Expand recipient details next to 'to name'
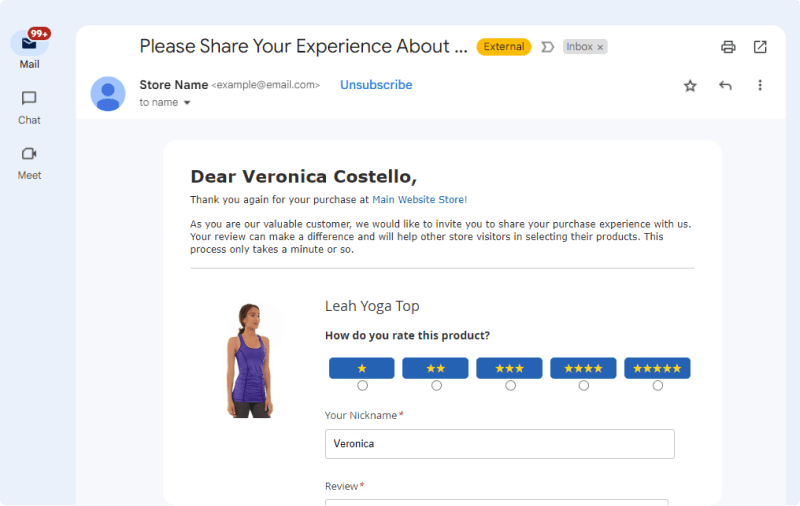The height and width of the screenshot is (506, 800). pos(187,103)
